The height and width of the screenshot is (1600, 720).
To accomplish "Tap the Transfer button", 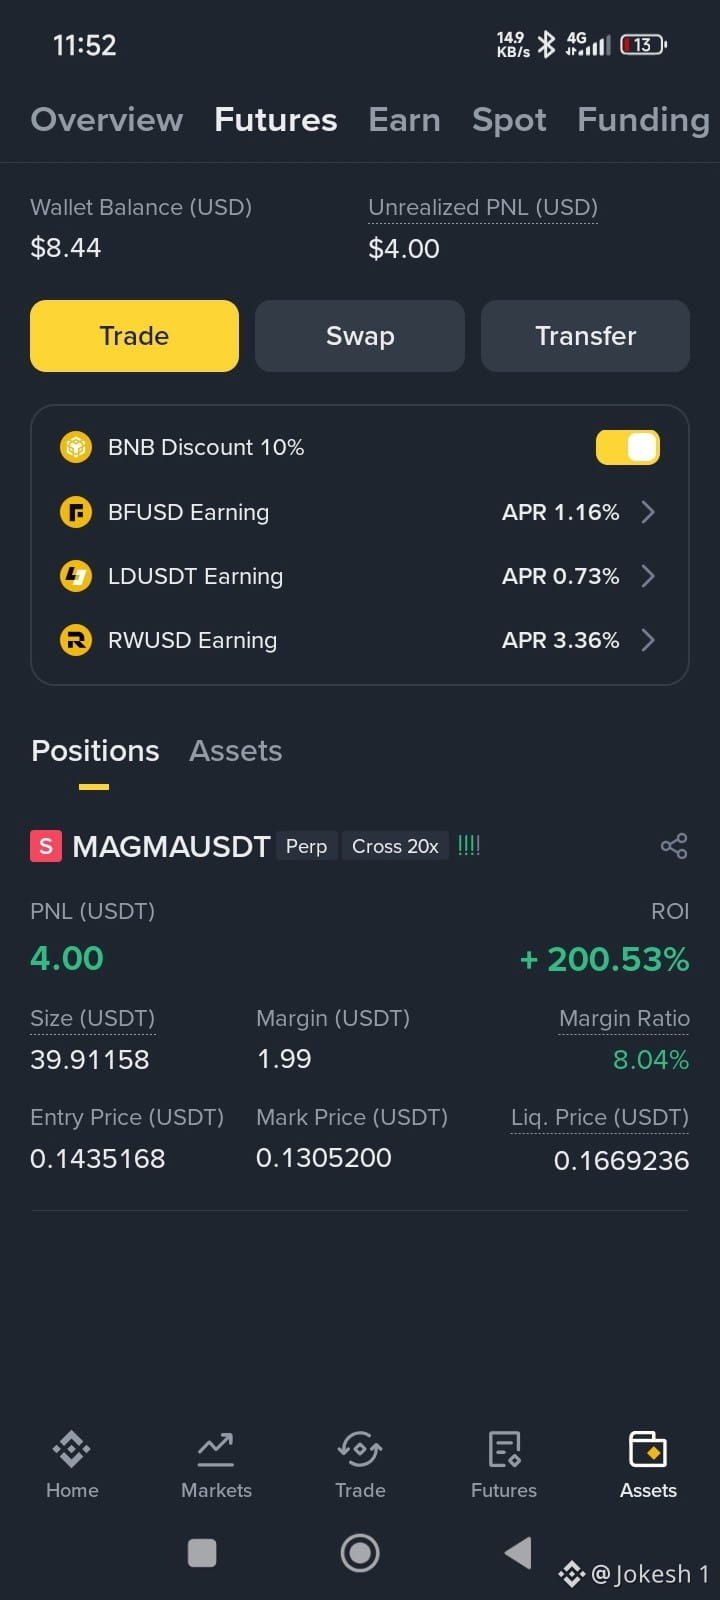I will pos(585,336).
